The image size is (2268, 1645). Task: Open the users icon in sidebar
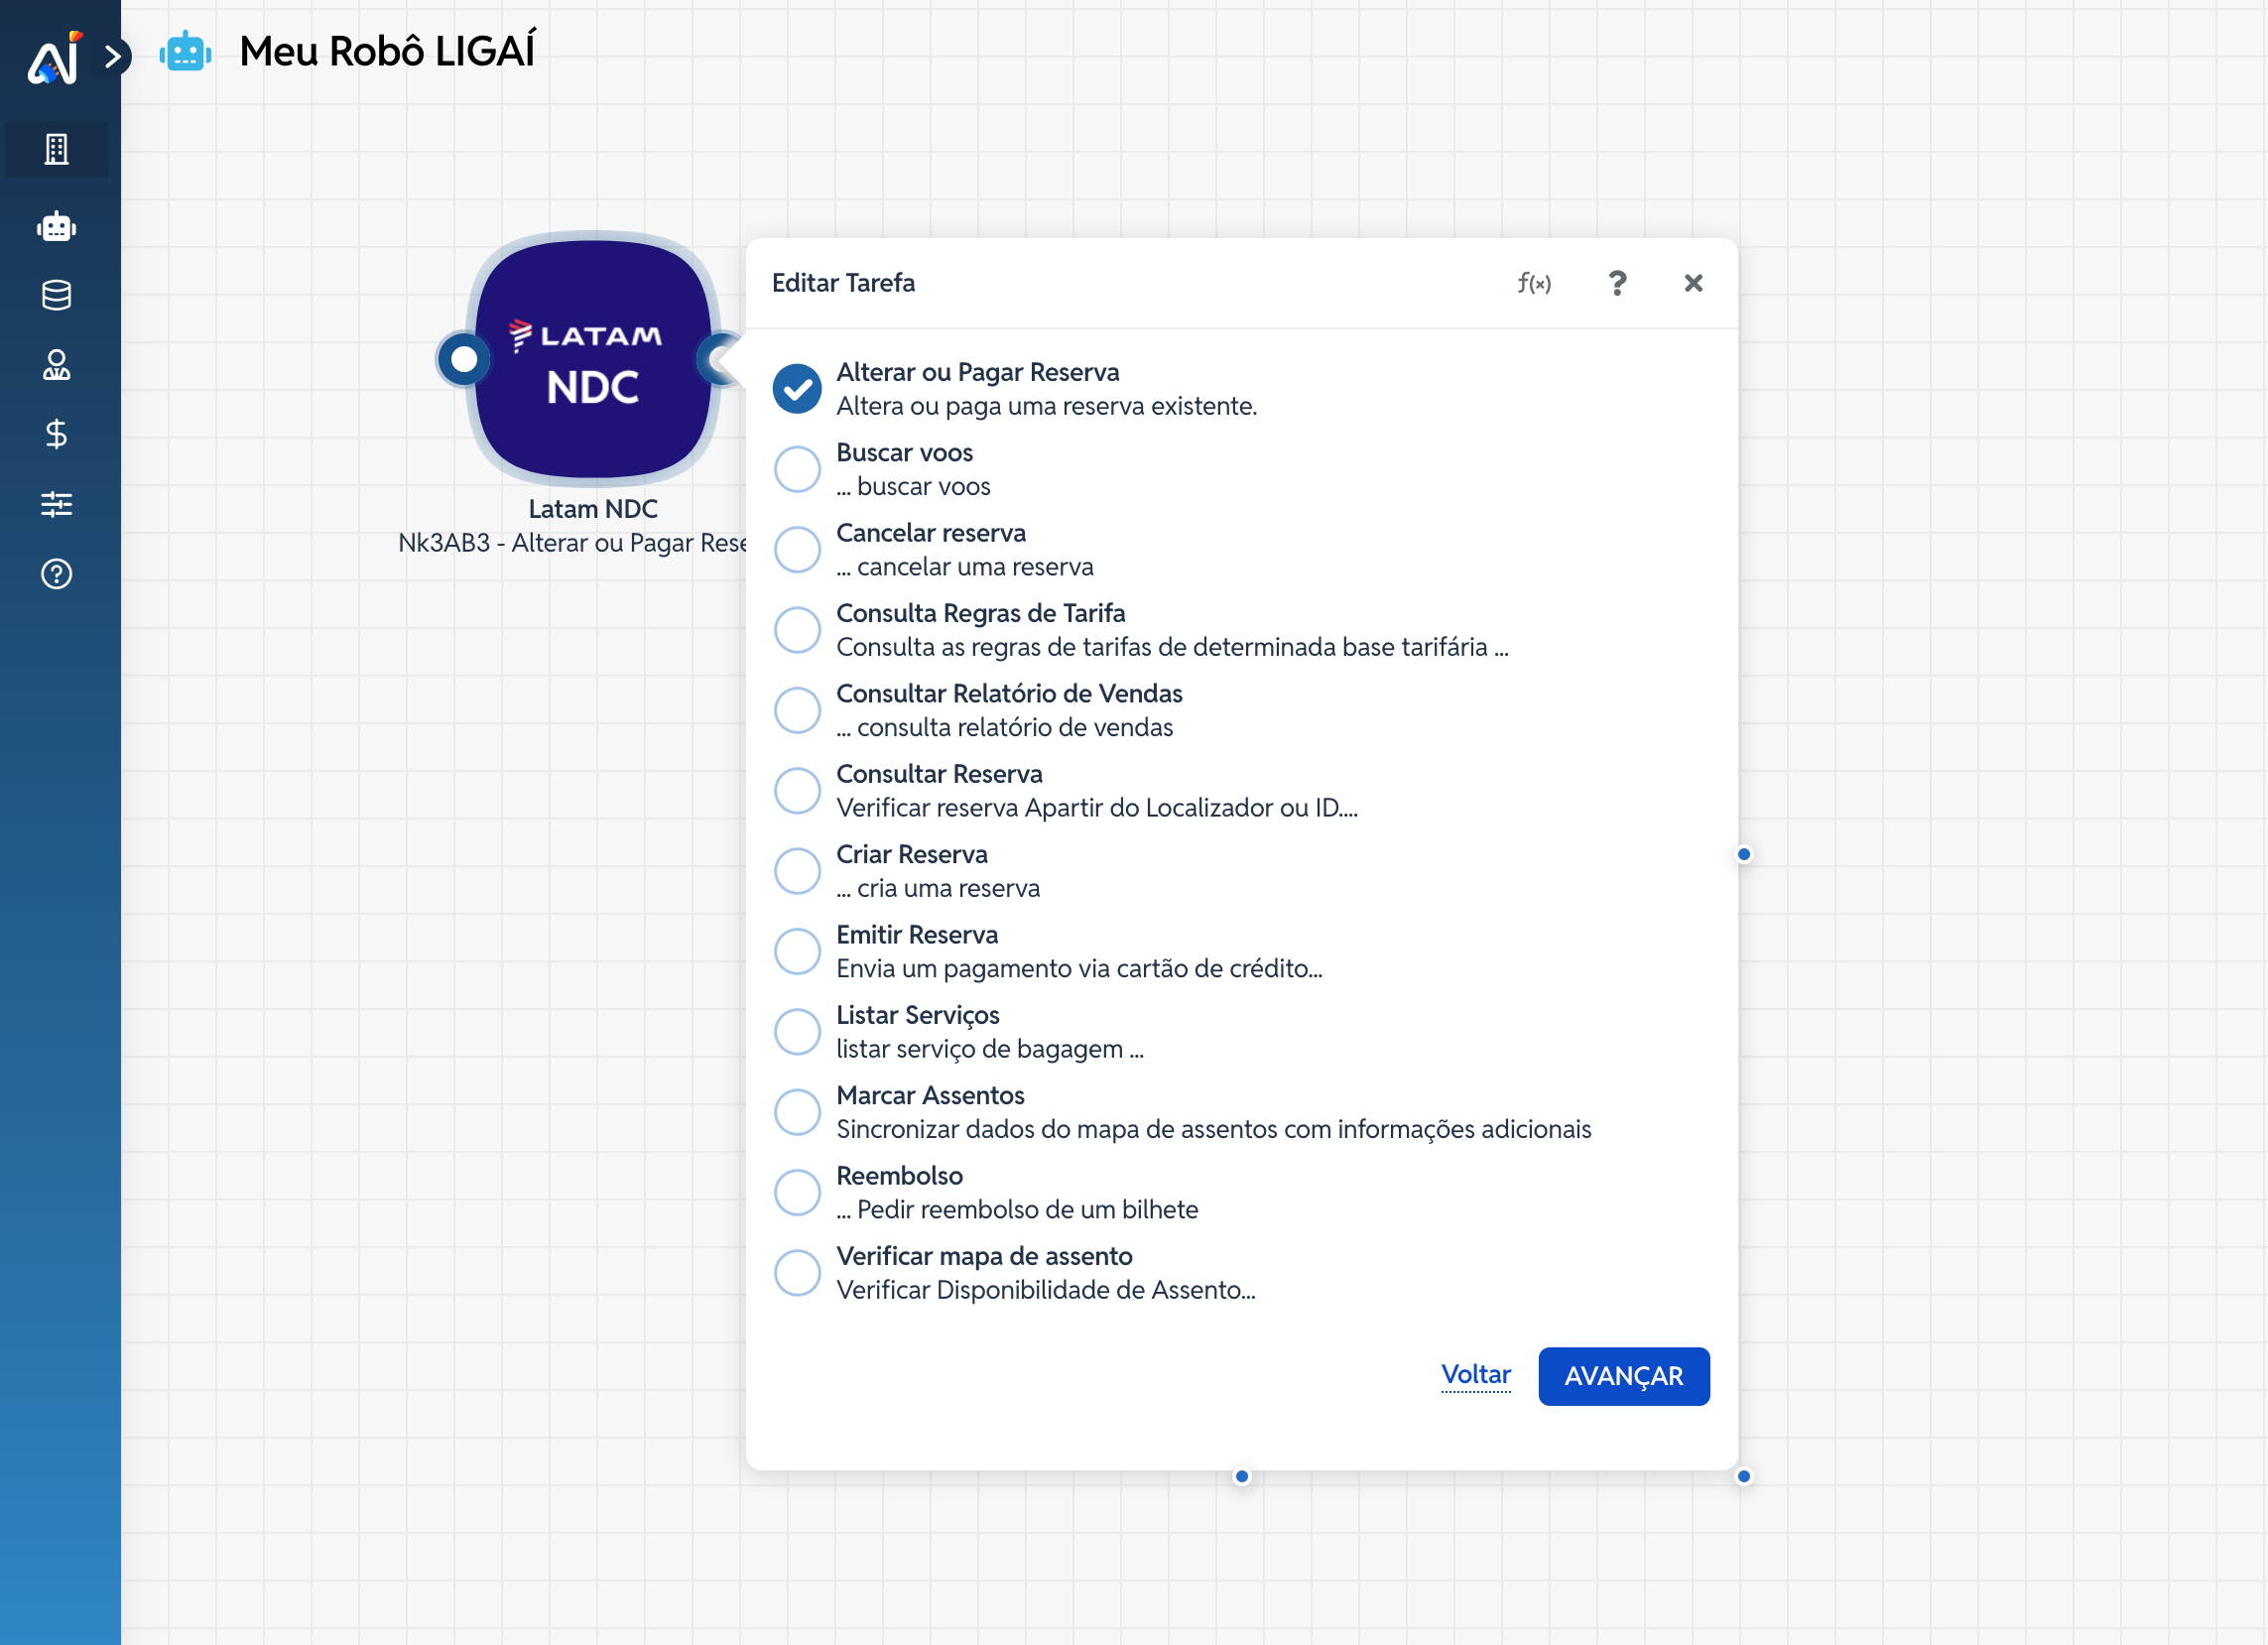(56, 365)
